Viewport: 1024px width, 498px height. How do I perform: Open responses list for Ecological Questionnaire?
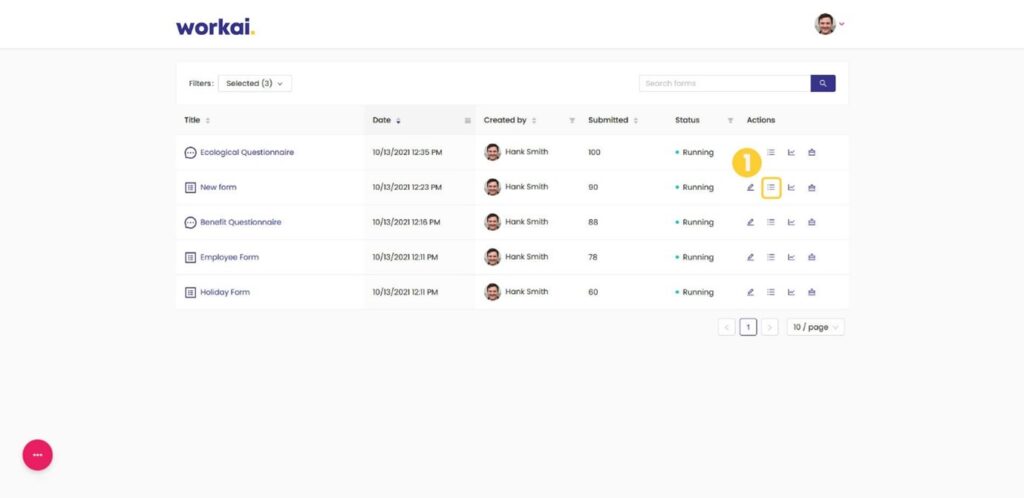(x=771, y=152)
